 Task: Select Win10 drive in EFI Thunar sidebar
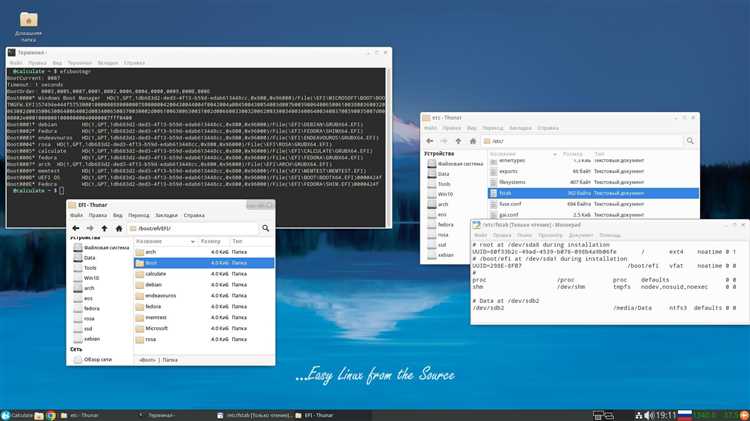(87, 278)
